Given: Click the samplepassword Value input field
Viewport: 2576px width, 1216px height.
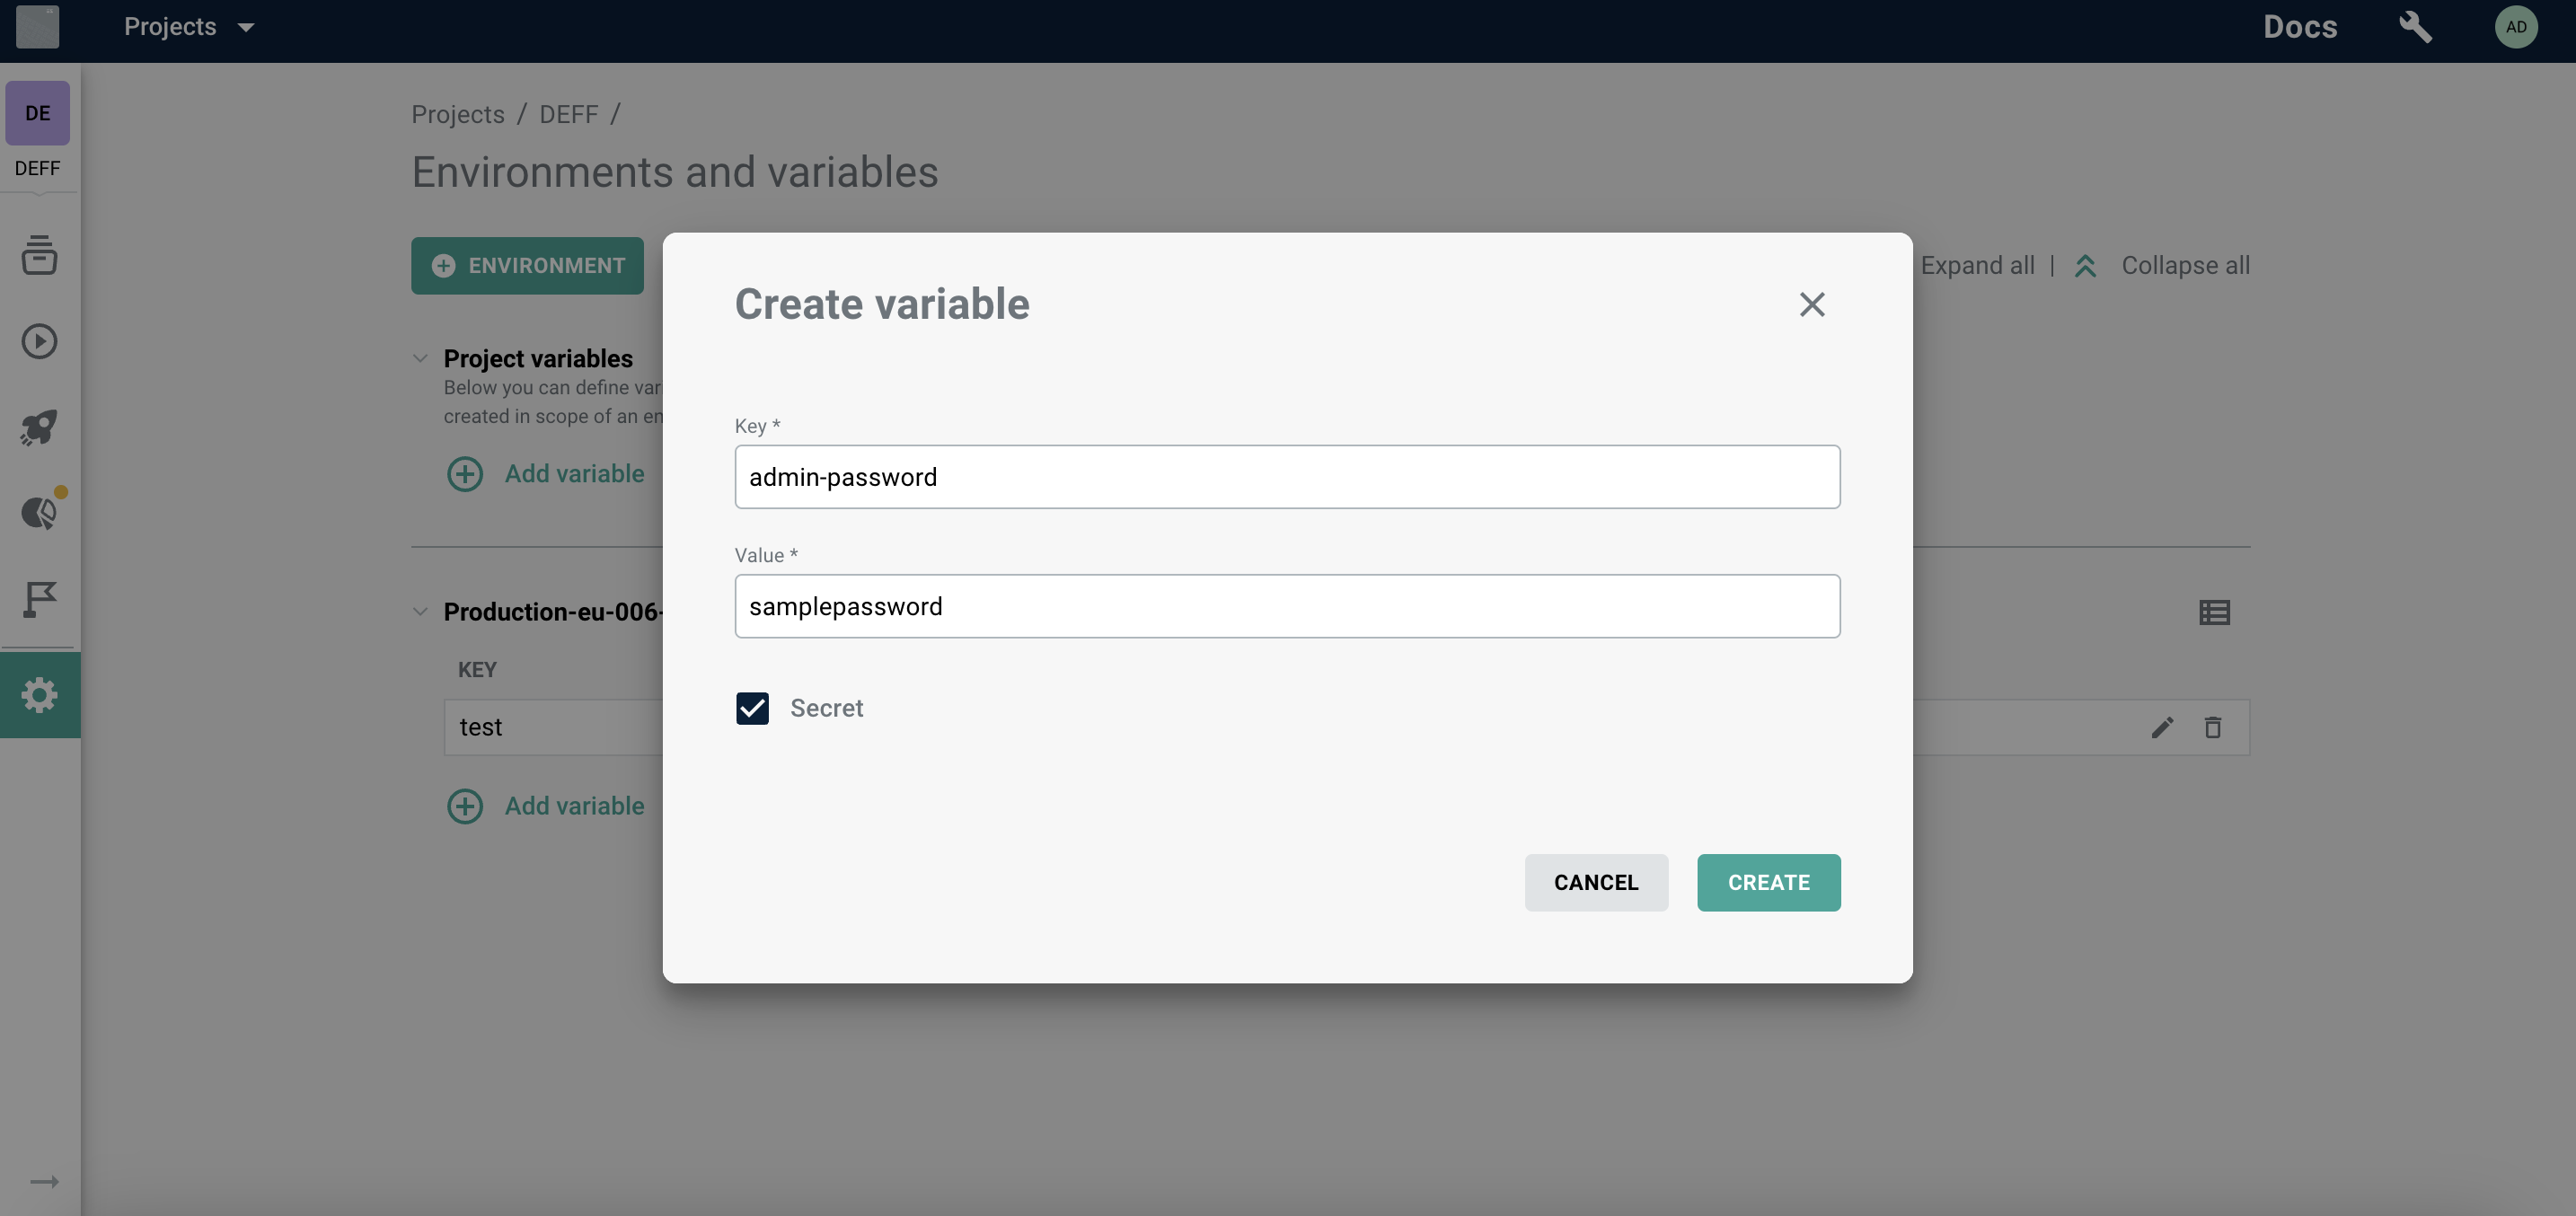Looking at the screenshot, I should coord(1288,604).
